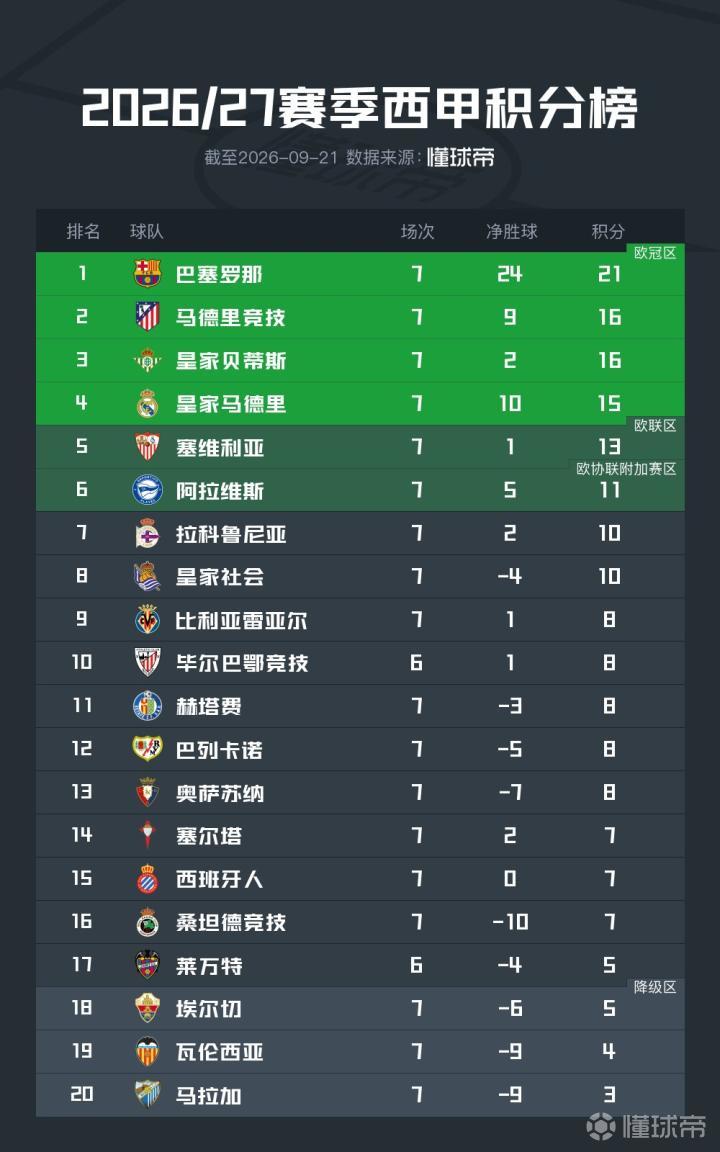Click the 皇家贝蒂斯 team name
The width and height of the screenshot is (720, 1152).
(231, 361)
